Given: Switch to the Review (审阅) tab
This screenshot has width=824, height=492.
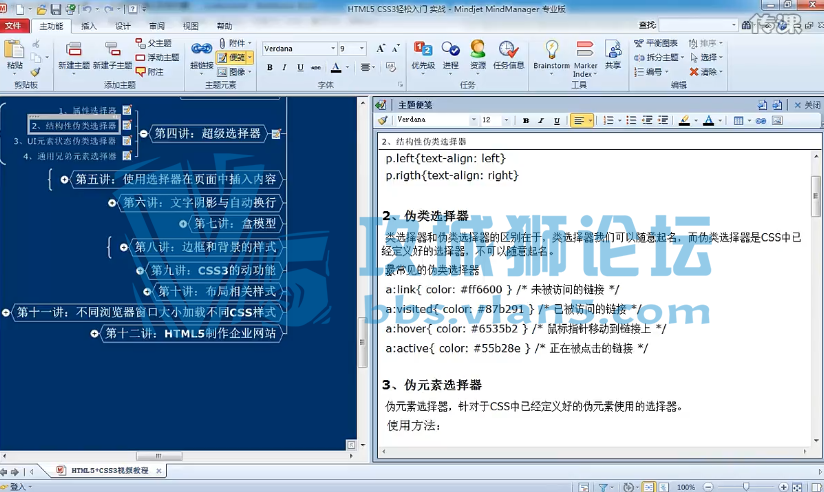Looking at the screenshot, I should (x=157, y=26).
